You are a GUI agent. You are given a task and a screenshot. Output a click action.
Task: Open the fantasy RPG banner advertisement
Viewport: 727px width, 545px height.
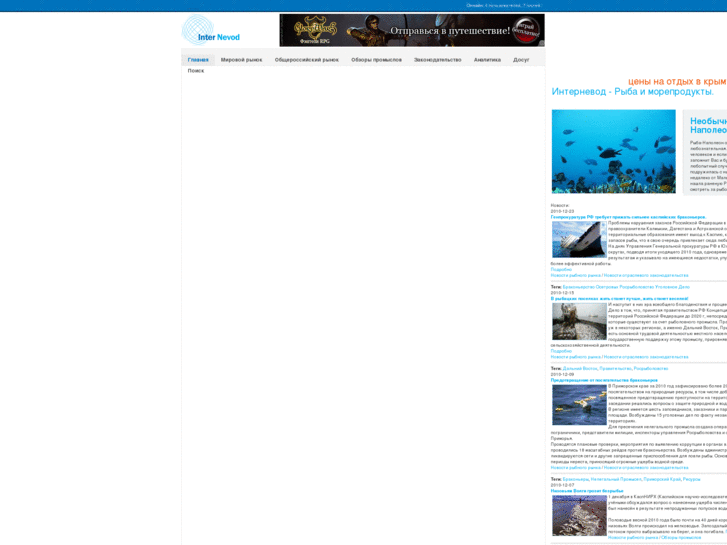click(411, 30)
